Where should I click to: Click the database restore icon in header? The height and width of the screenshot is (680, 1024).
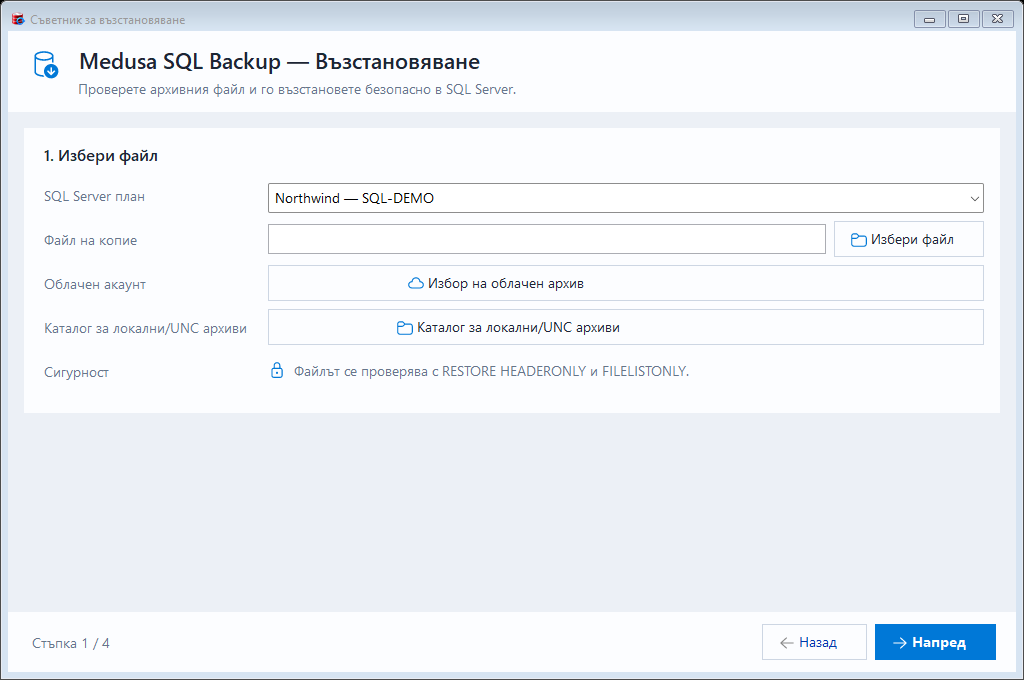click(x=46, y=65)
